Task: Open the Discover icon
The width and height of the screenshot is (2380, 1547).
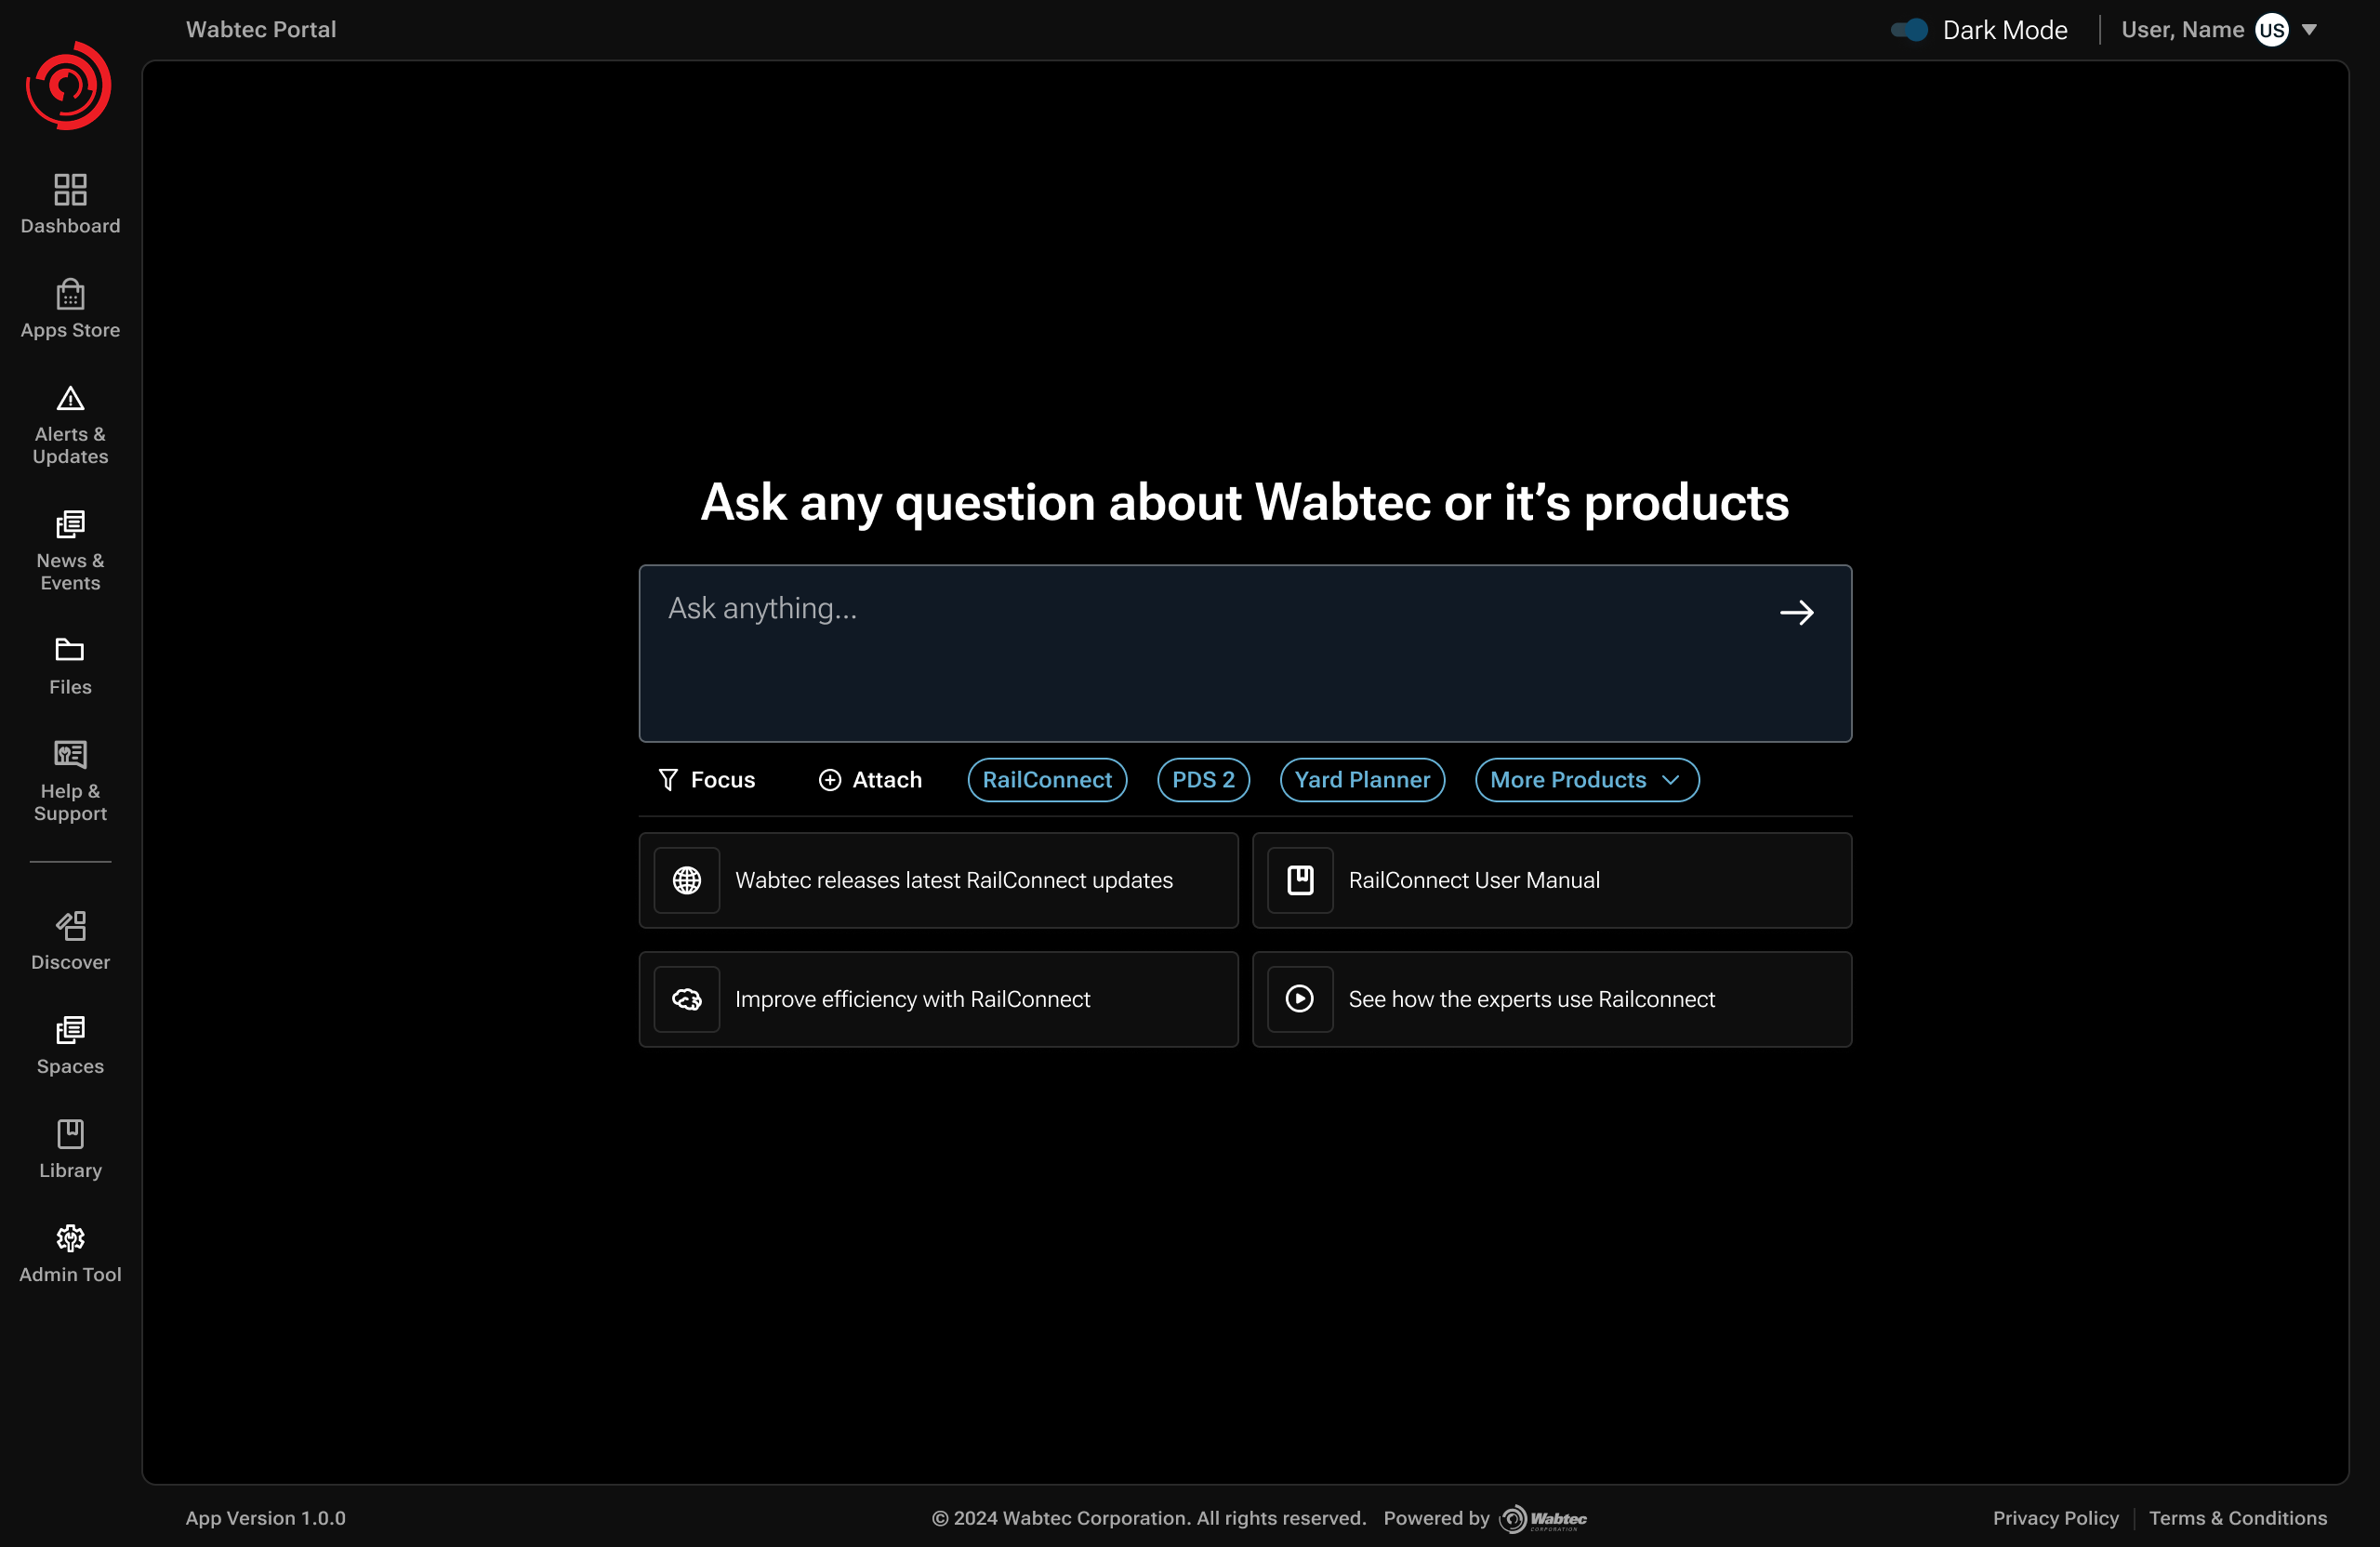Action: (70, 925)
